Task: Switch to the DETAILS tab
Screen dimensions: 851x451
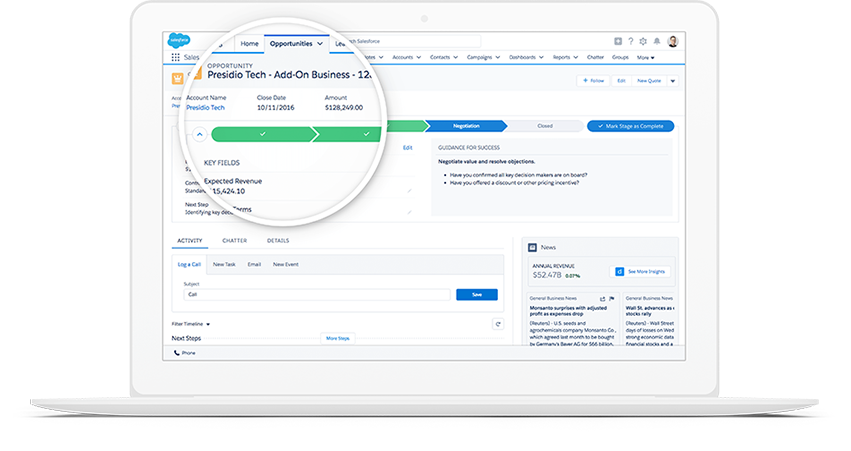Action: 278,240
